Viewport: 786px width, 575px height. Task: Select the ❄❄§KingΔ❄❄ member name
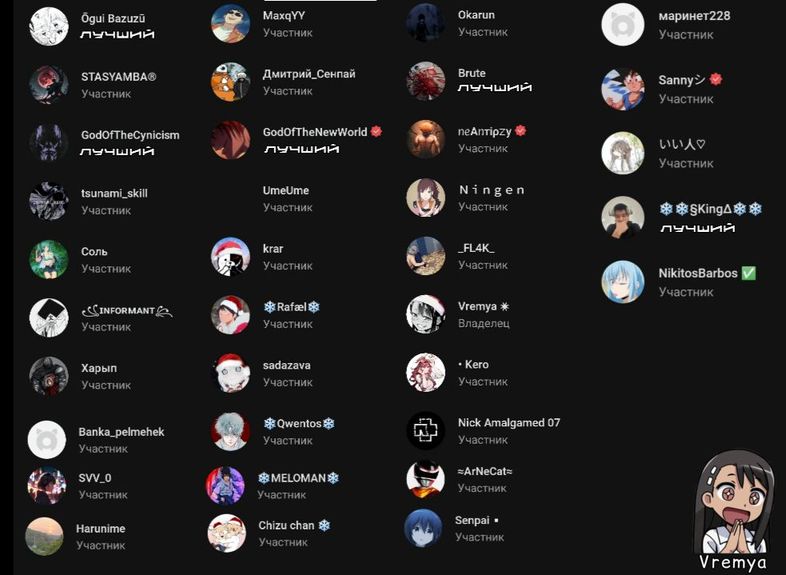(710, 209)
